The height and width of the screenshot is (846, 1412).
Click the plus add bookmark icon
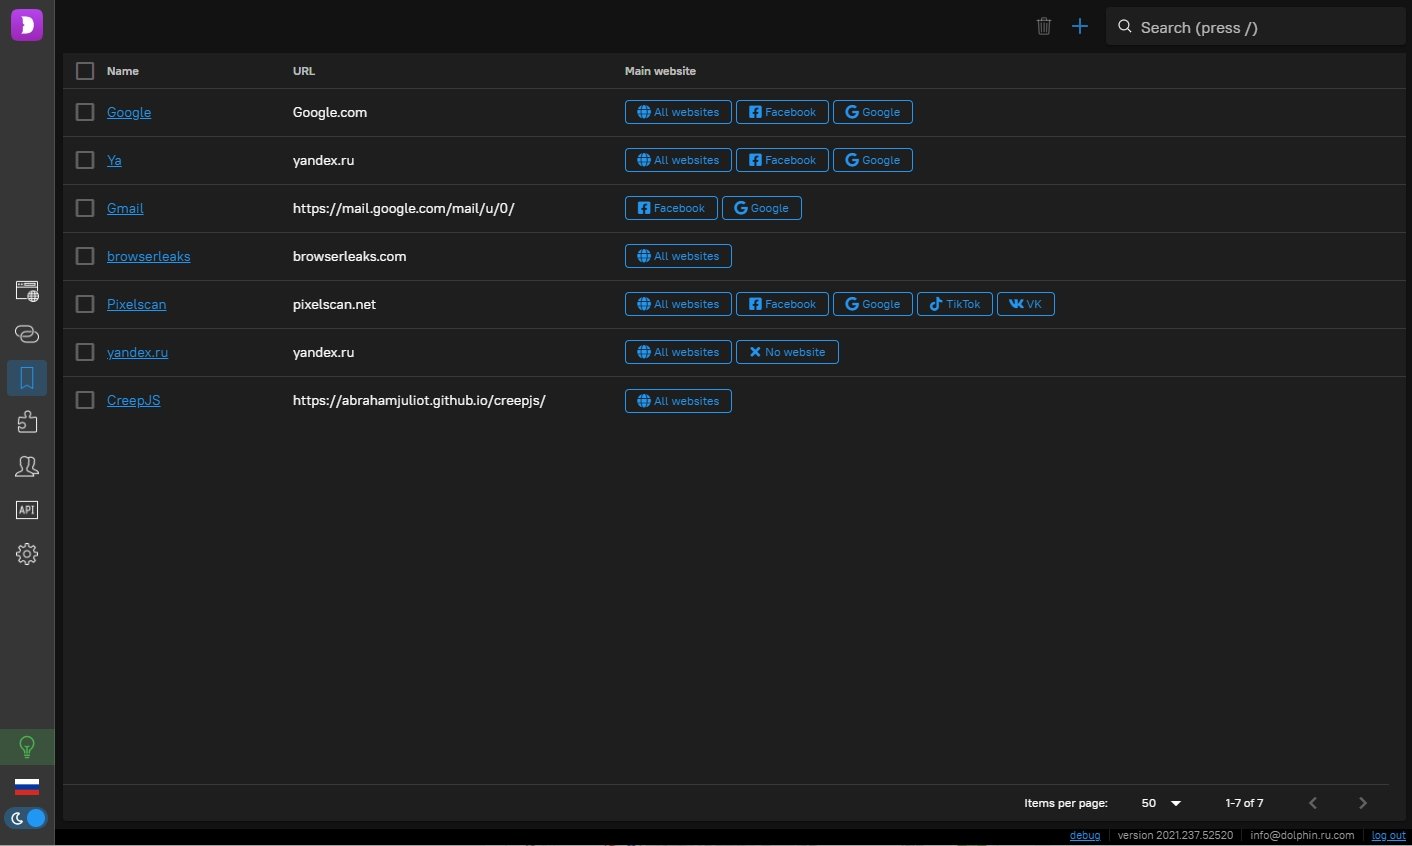point(1080,27)
